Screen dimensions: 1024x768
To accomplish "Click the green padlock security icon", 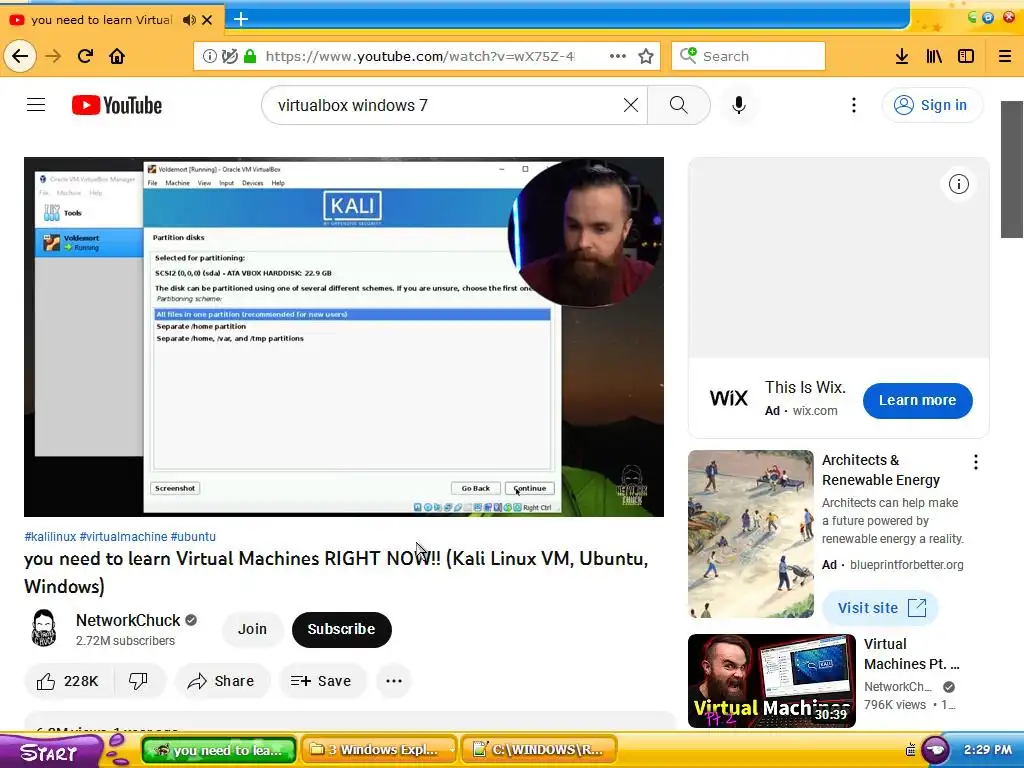I will [x=249, y=56].
